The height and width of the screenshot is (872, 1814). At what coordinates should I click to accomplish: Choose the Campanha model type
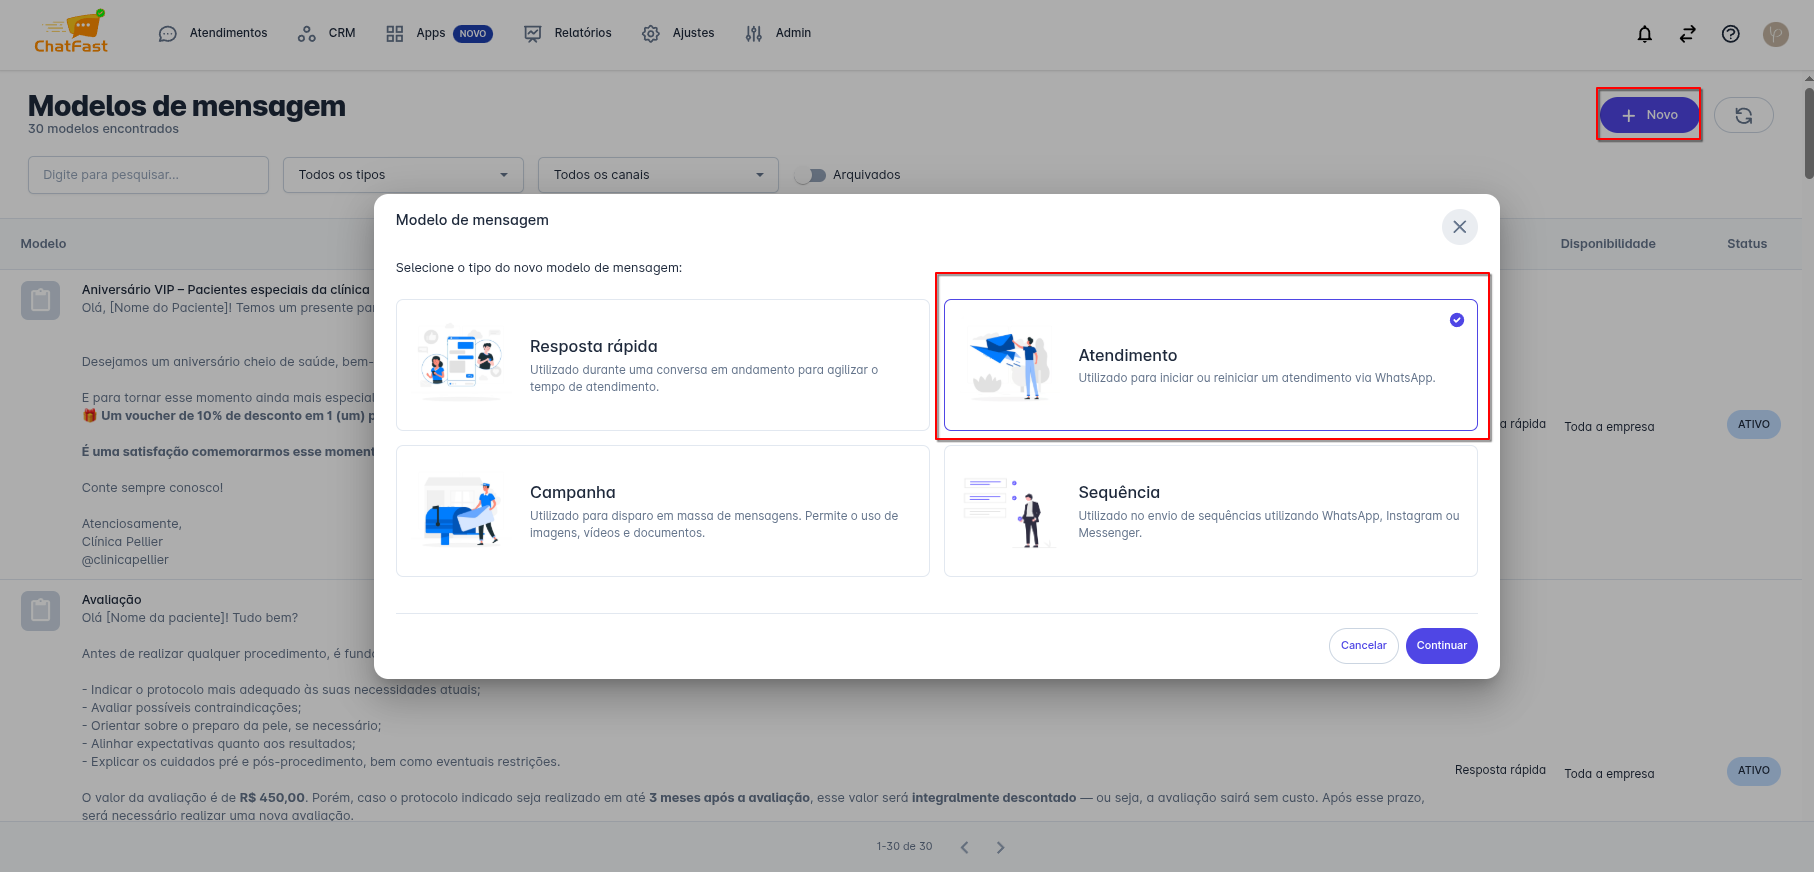[662, 511]
